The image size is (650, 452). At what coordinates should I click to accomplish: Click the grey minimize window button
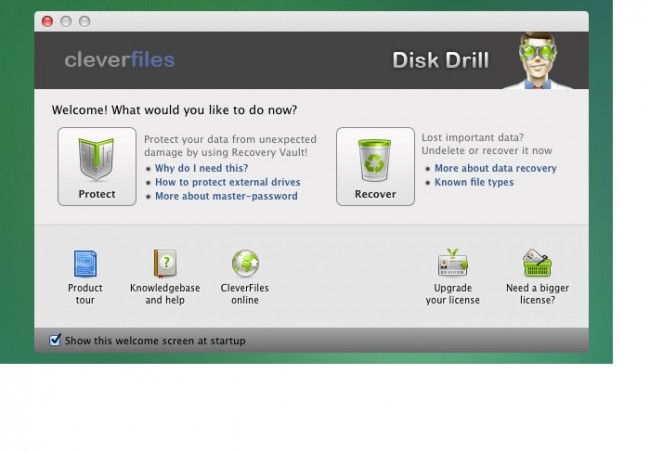click(66, 21)
